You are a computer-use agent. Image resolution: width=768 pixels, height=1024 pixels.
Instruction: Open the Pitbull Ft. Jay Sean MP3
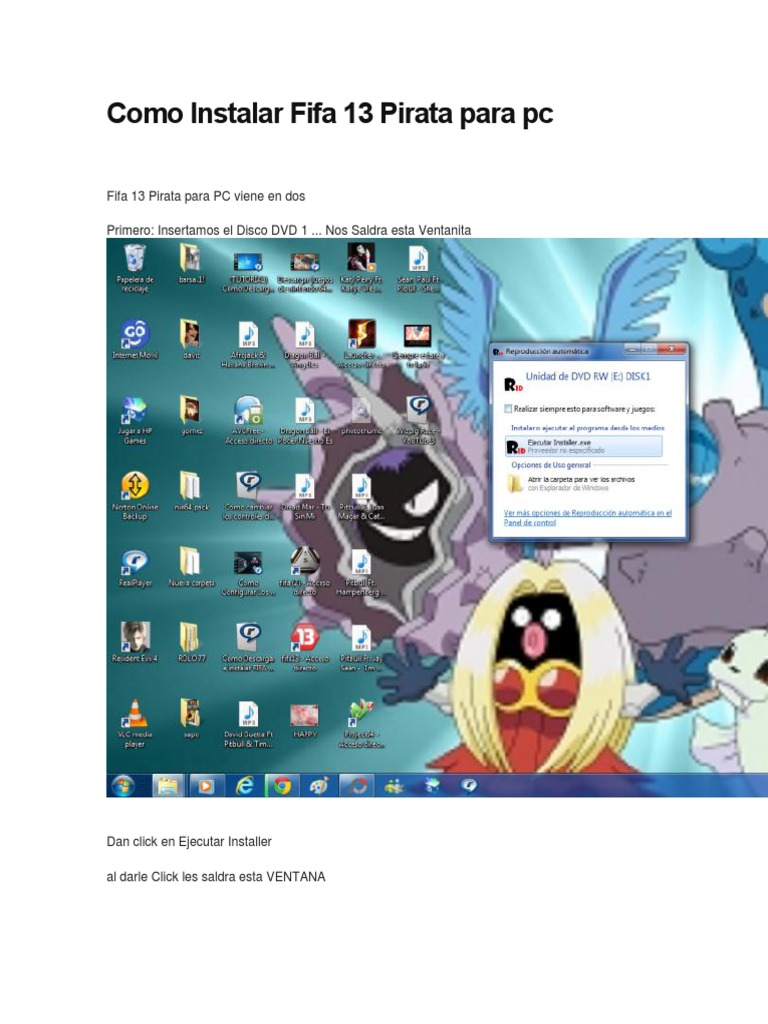(x=360, y=648)
